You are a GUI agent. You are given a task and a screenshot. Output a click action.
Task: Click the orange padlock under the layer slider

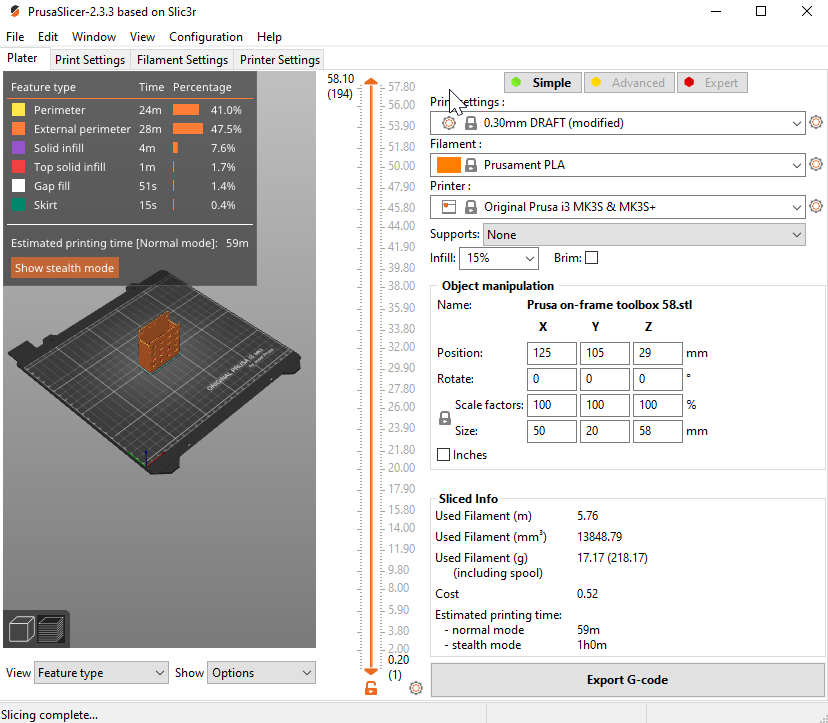(371, 689)
